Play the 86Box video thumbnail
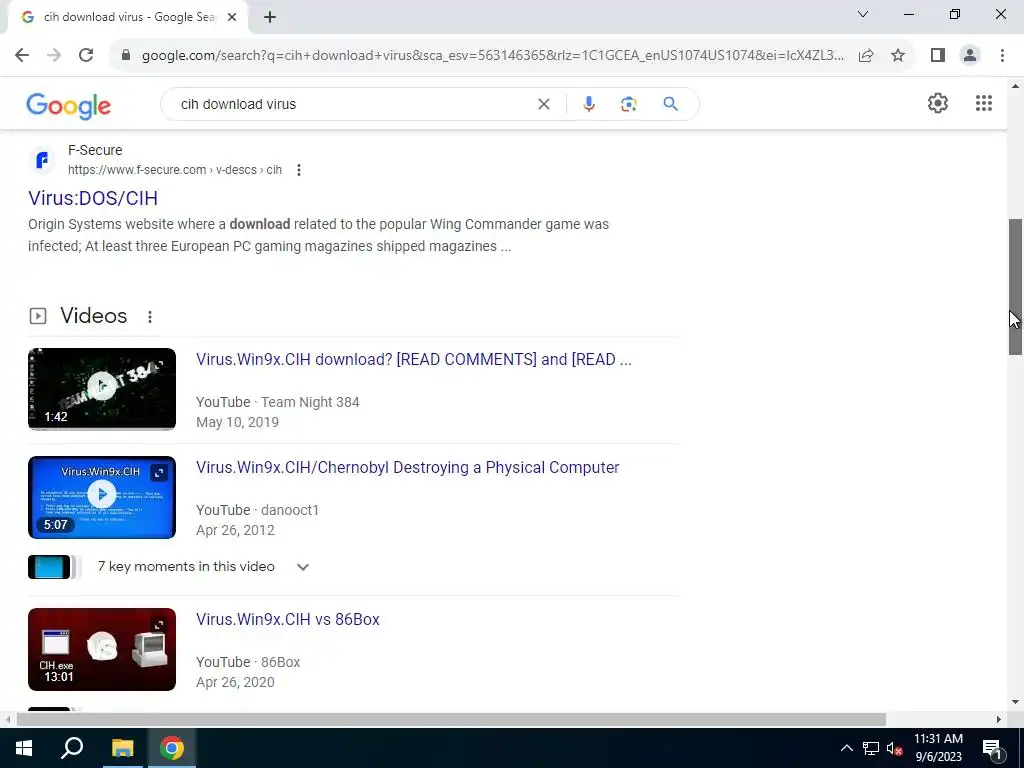Viewport: 1024px width, 768px height. [102, 649]
